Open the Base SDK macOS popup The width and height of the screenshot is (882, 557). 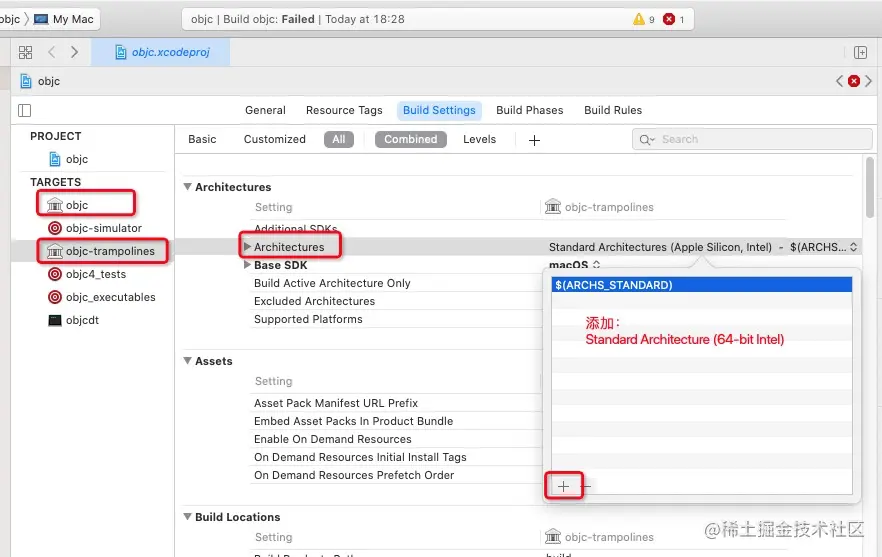click(574, 264)
